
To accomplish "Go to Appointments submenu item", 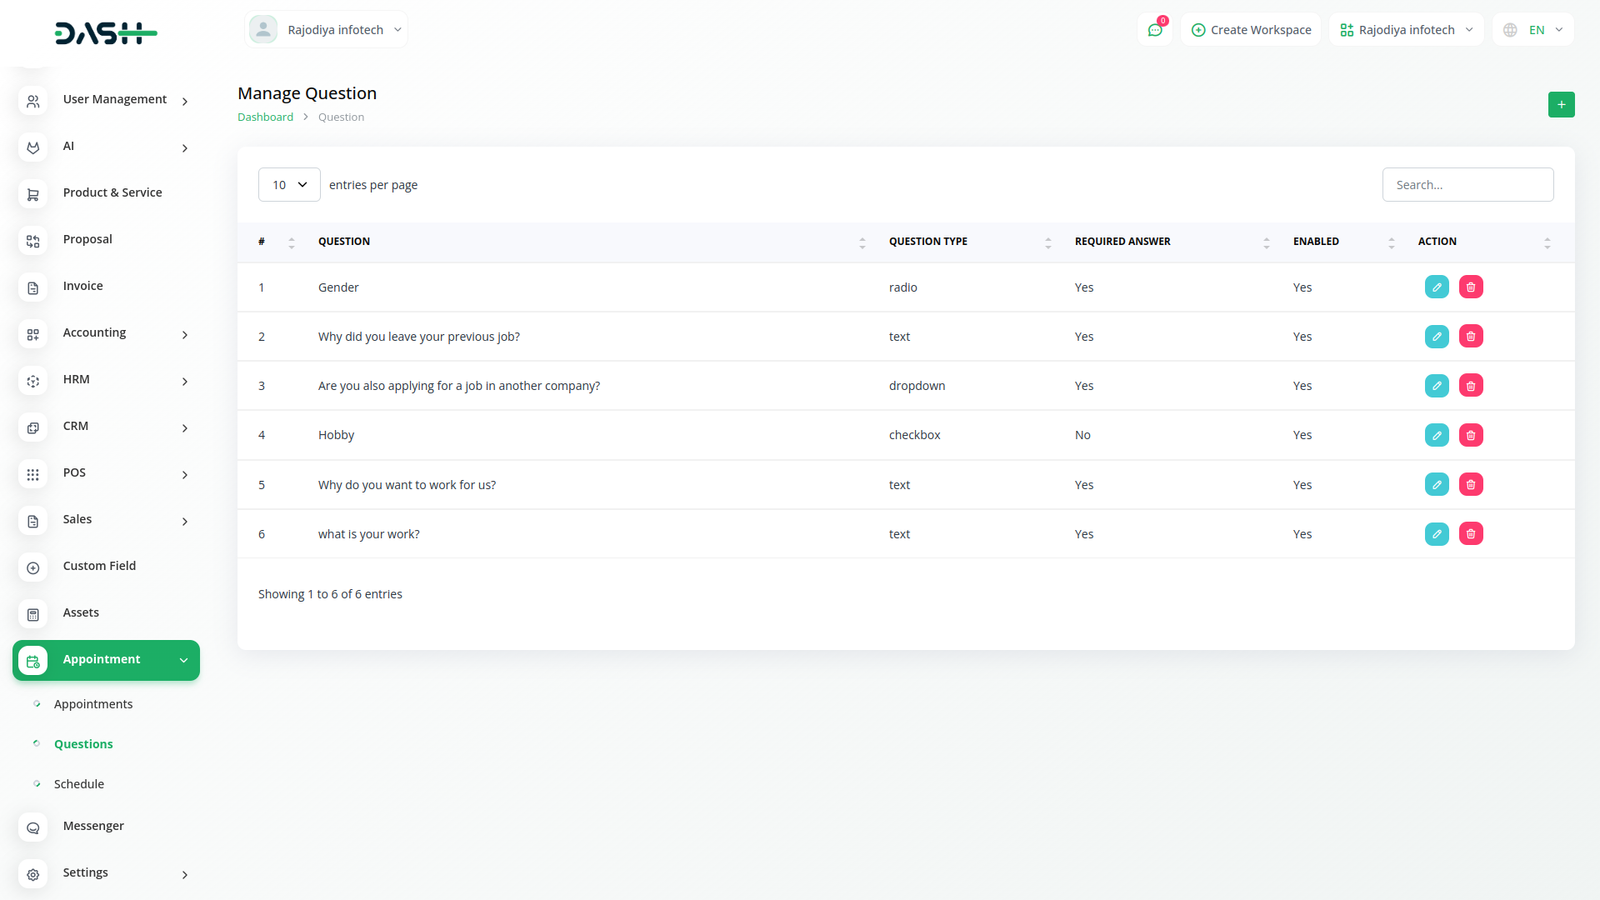I will (93, 704).
